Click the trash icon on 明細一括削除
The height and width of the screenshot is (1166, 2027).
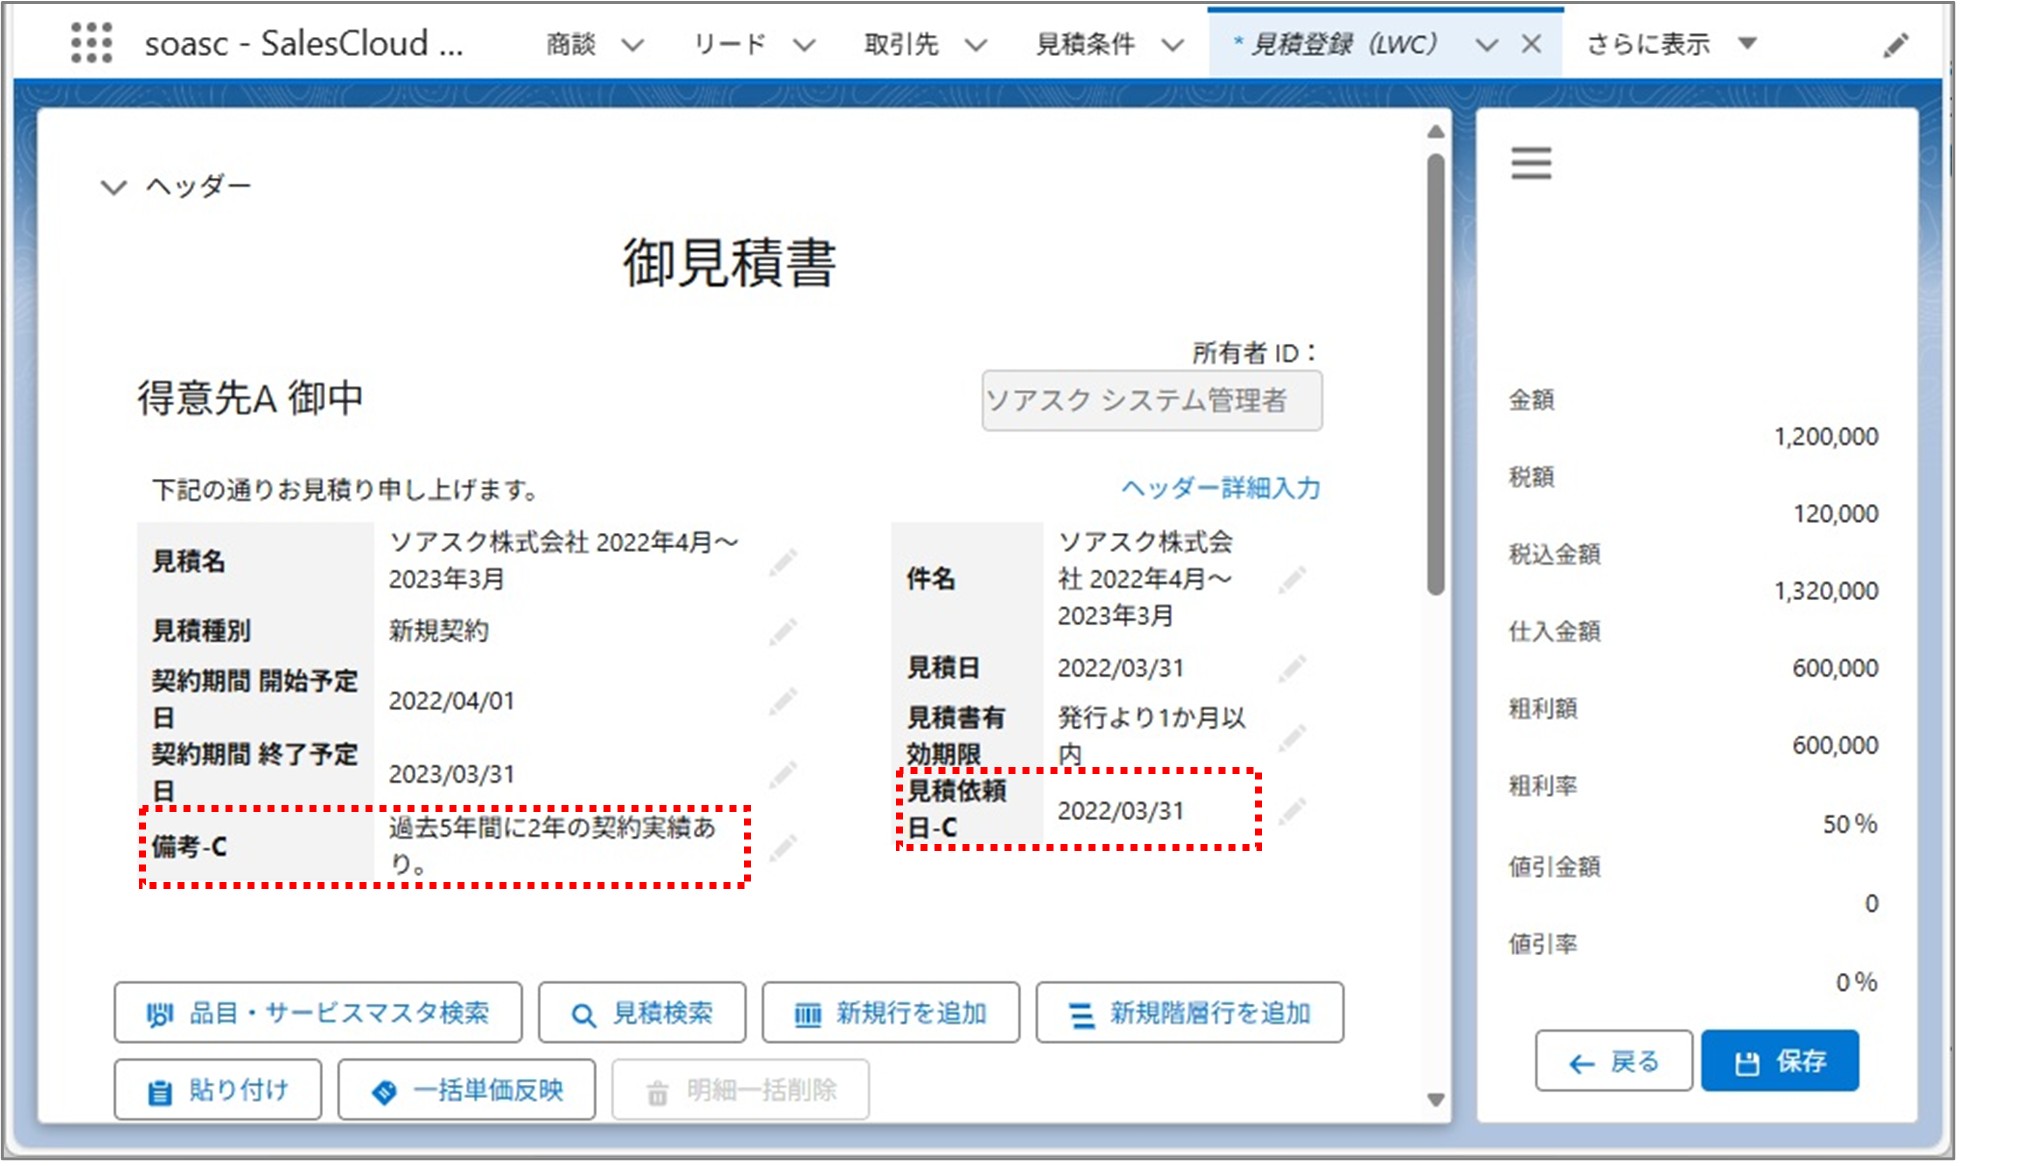[x=657, y=1090]
